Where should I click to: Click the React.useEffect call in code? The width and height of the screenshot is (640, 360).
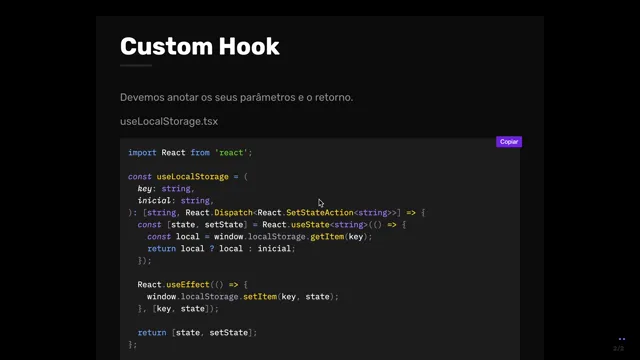tap(173, 284)
